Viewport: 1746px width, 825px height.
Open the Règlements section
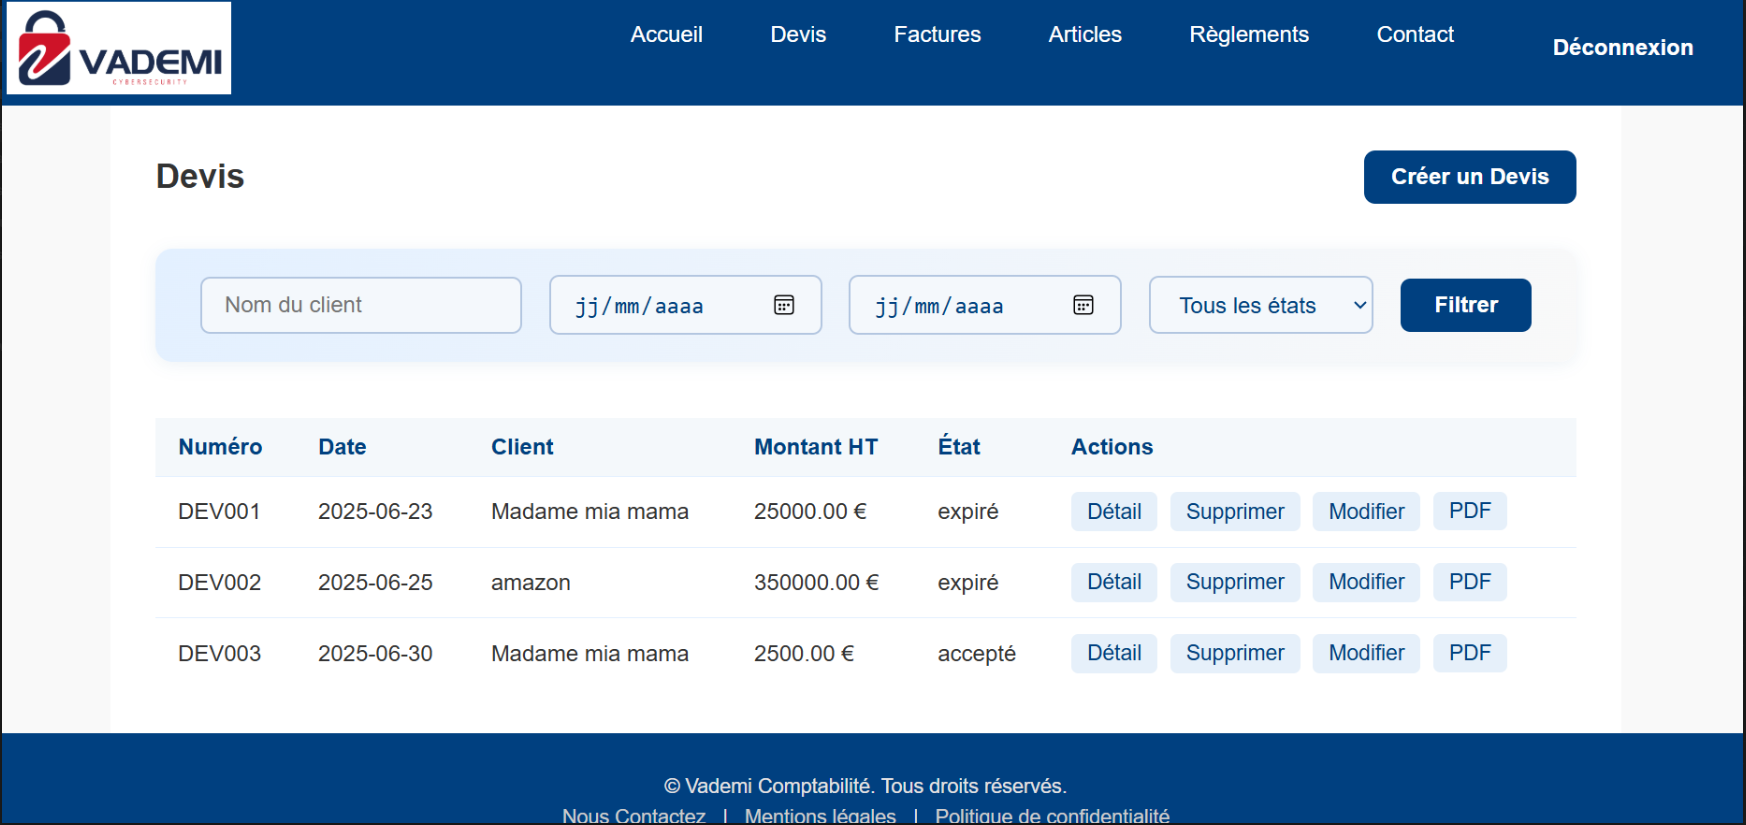coord(1249,34)
